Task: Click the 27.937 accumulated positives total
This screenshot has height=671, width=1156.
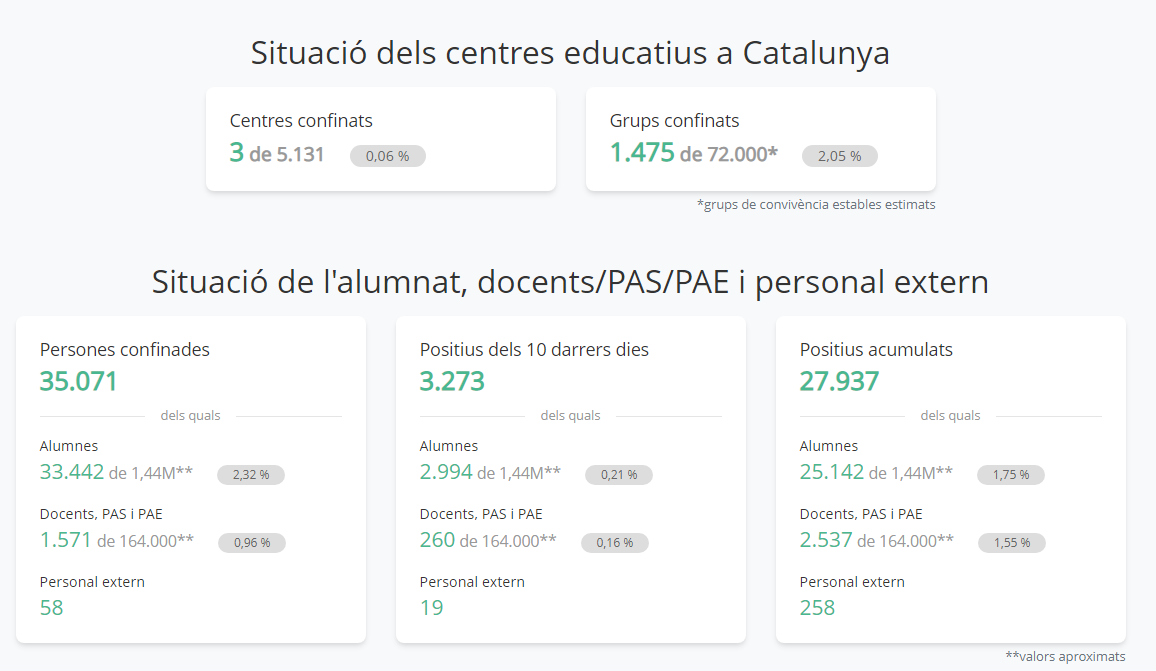Action: click(x=839, y=381)
